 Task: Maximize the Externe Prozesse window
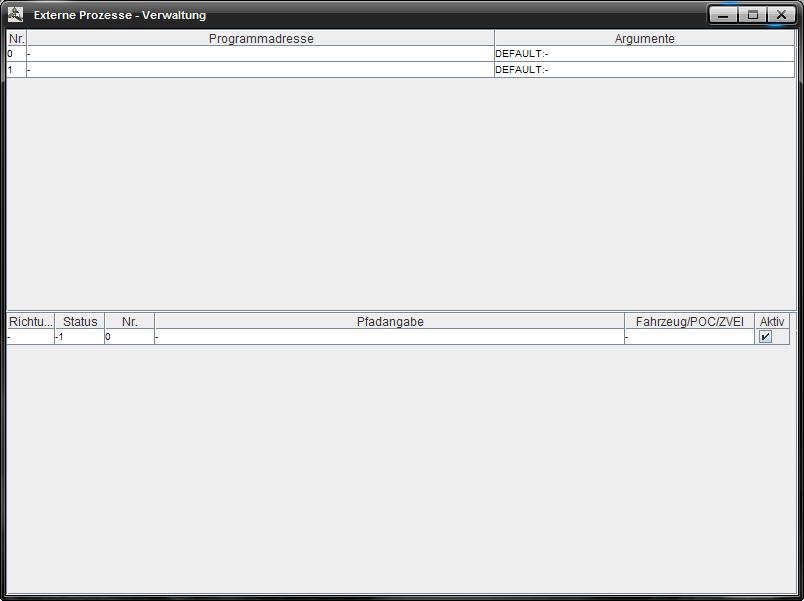tap(753, 15)
